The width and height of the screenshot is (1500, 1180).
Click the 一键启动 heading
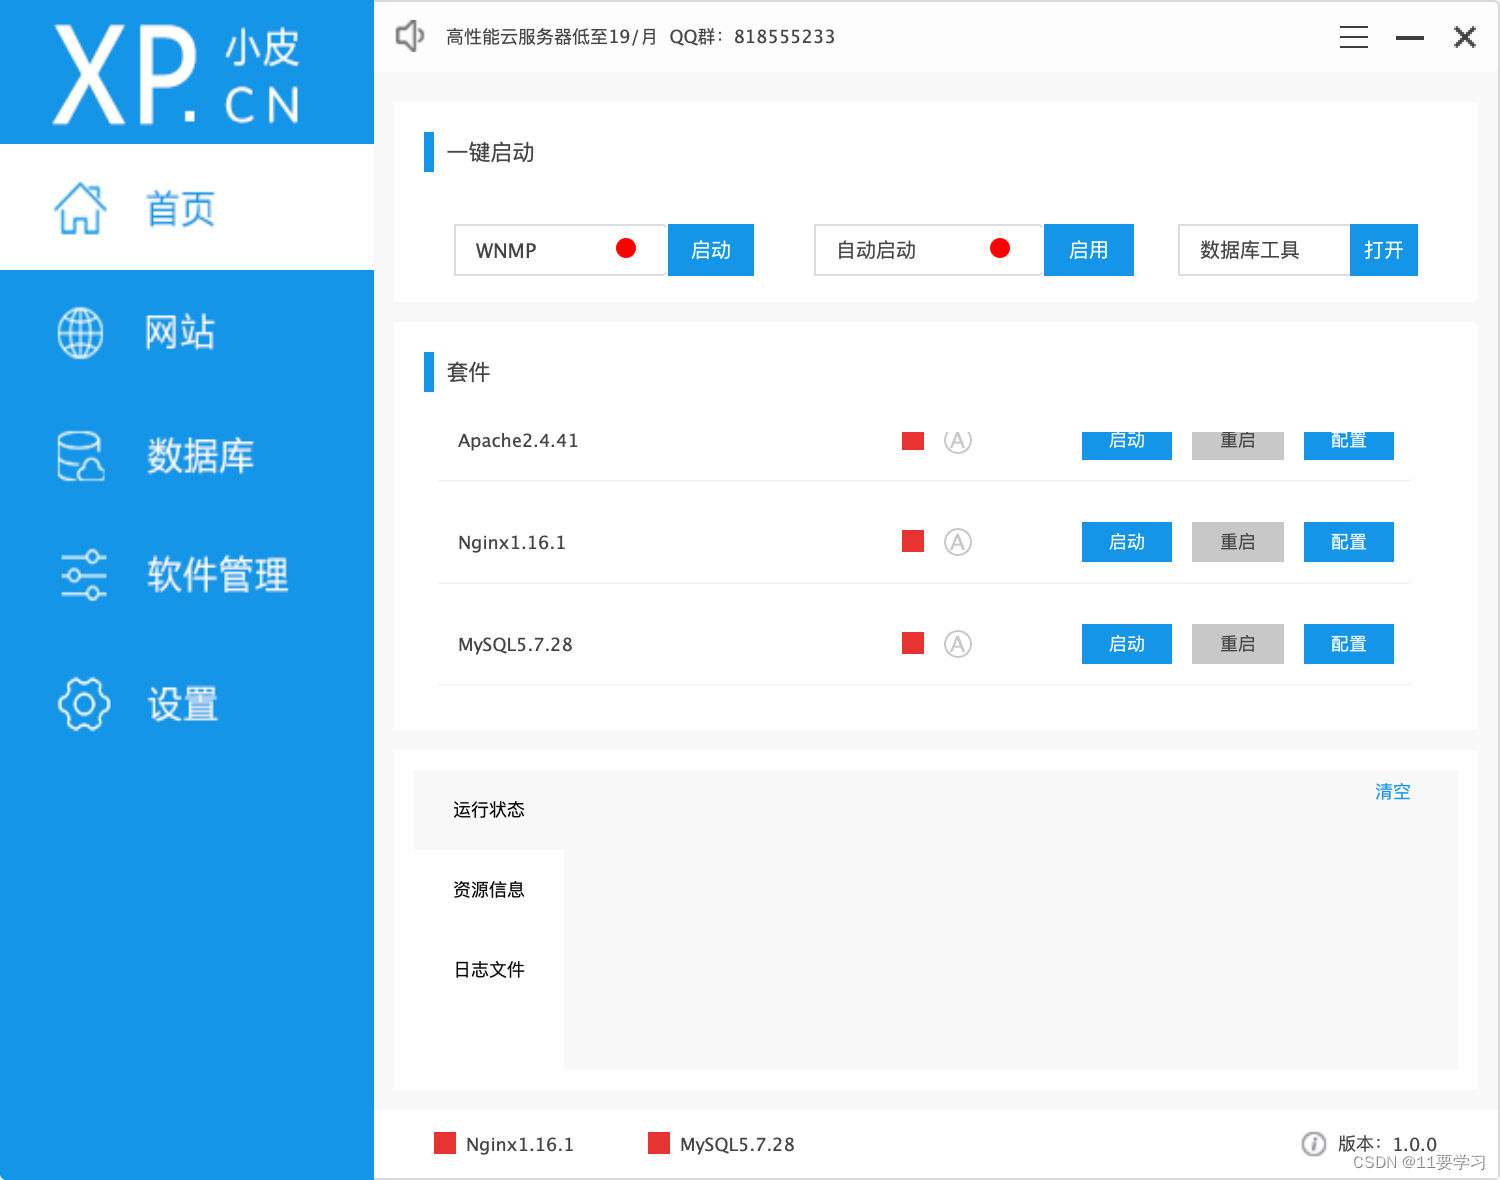tap(490, 152)
